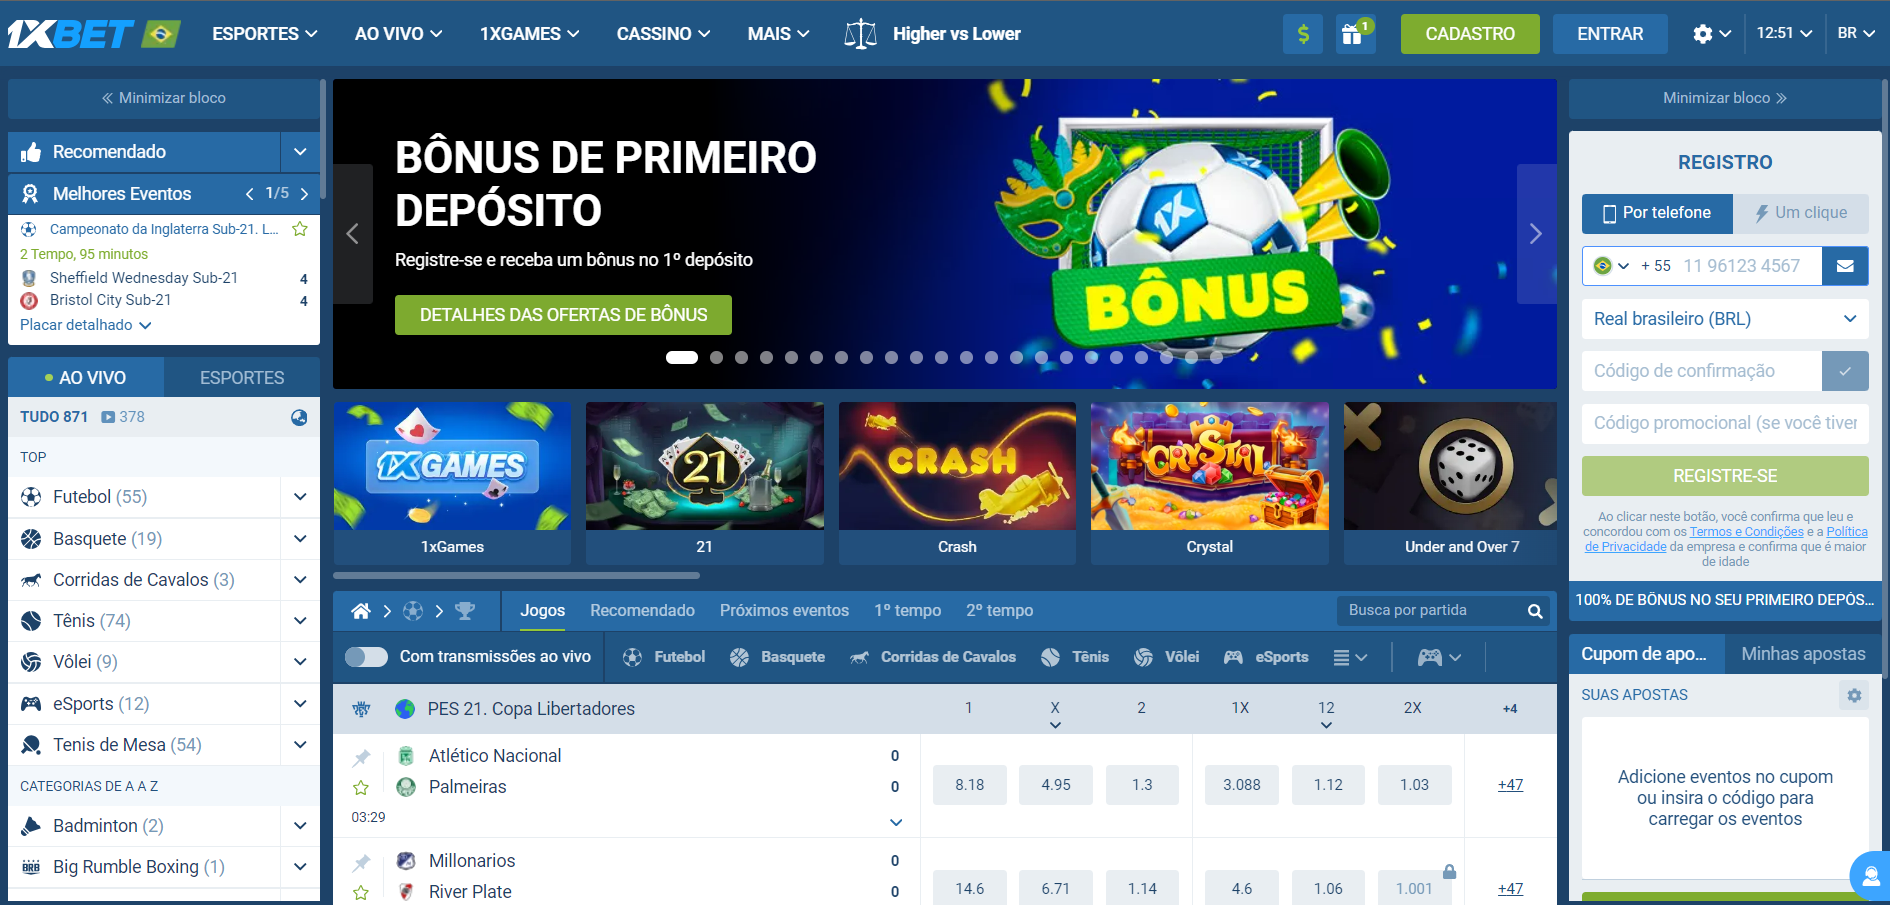Switch to the Próximos eventos tab
The height and width of the screenshot is (905, 1890).
click(784, 610)
